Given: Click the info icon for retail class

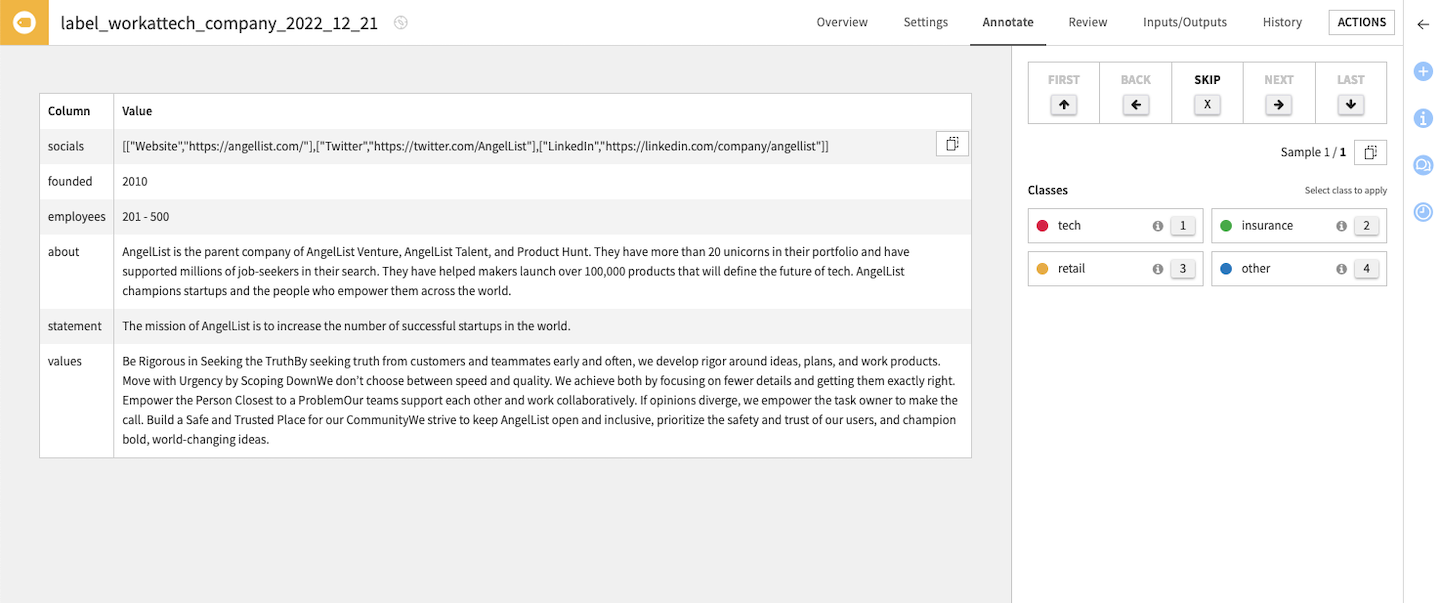Looking at the screenshot, I should point(1158,269).
